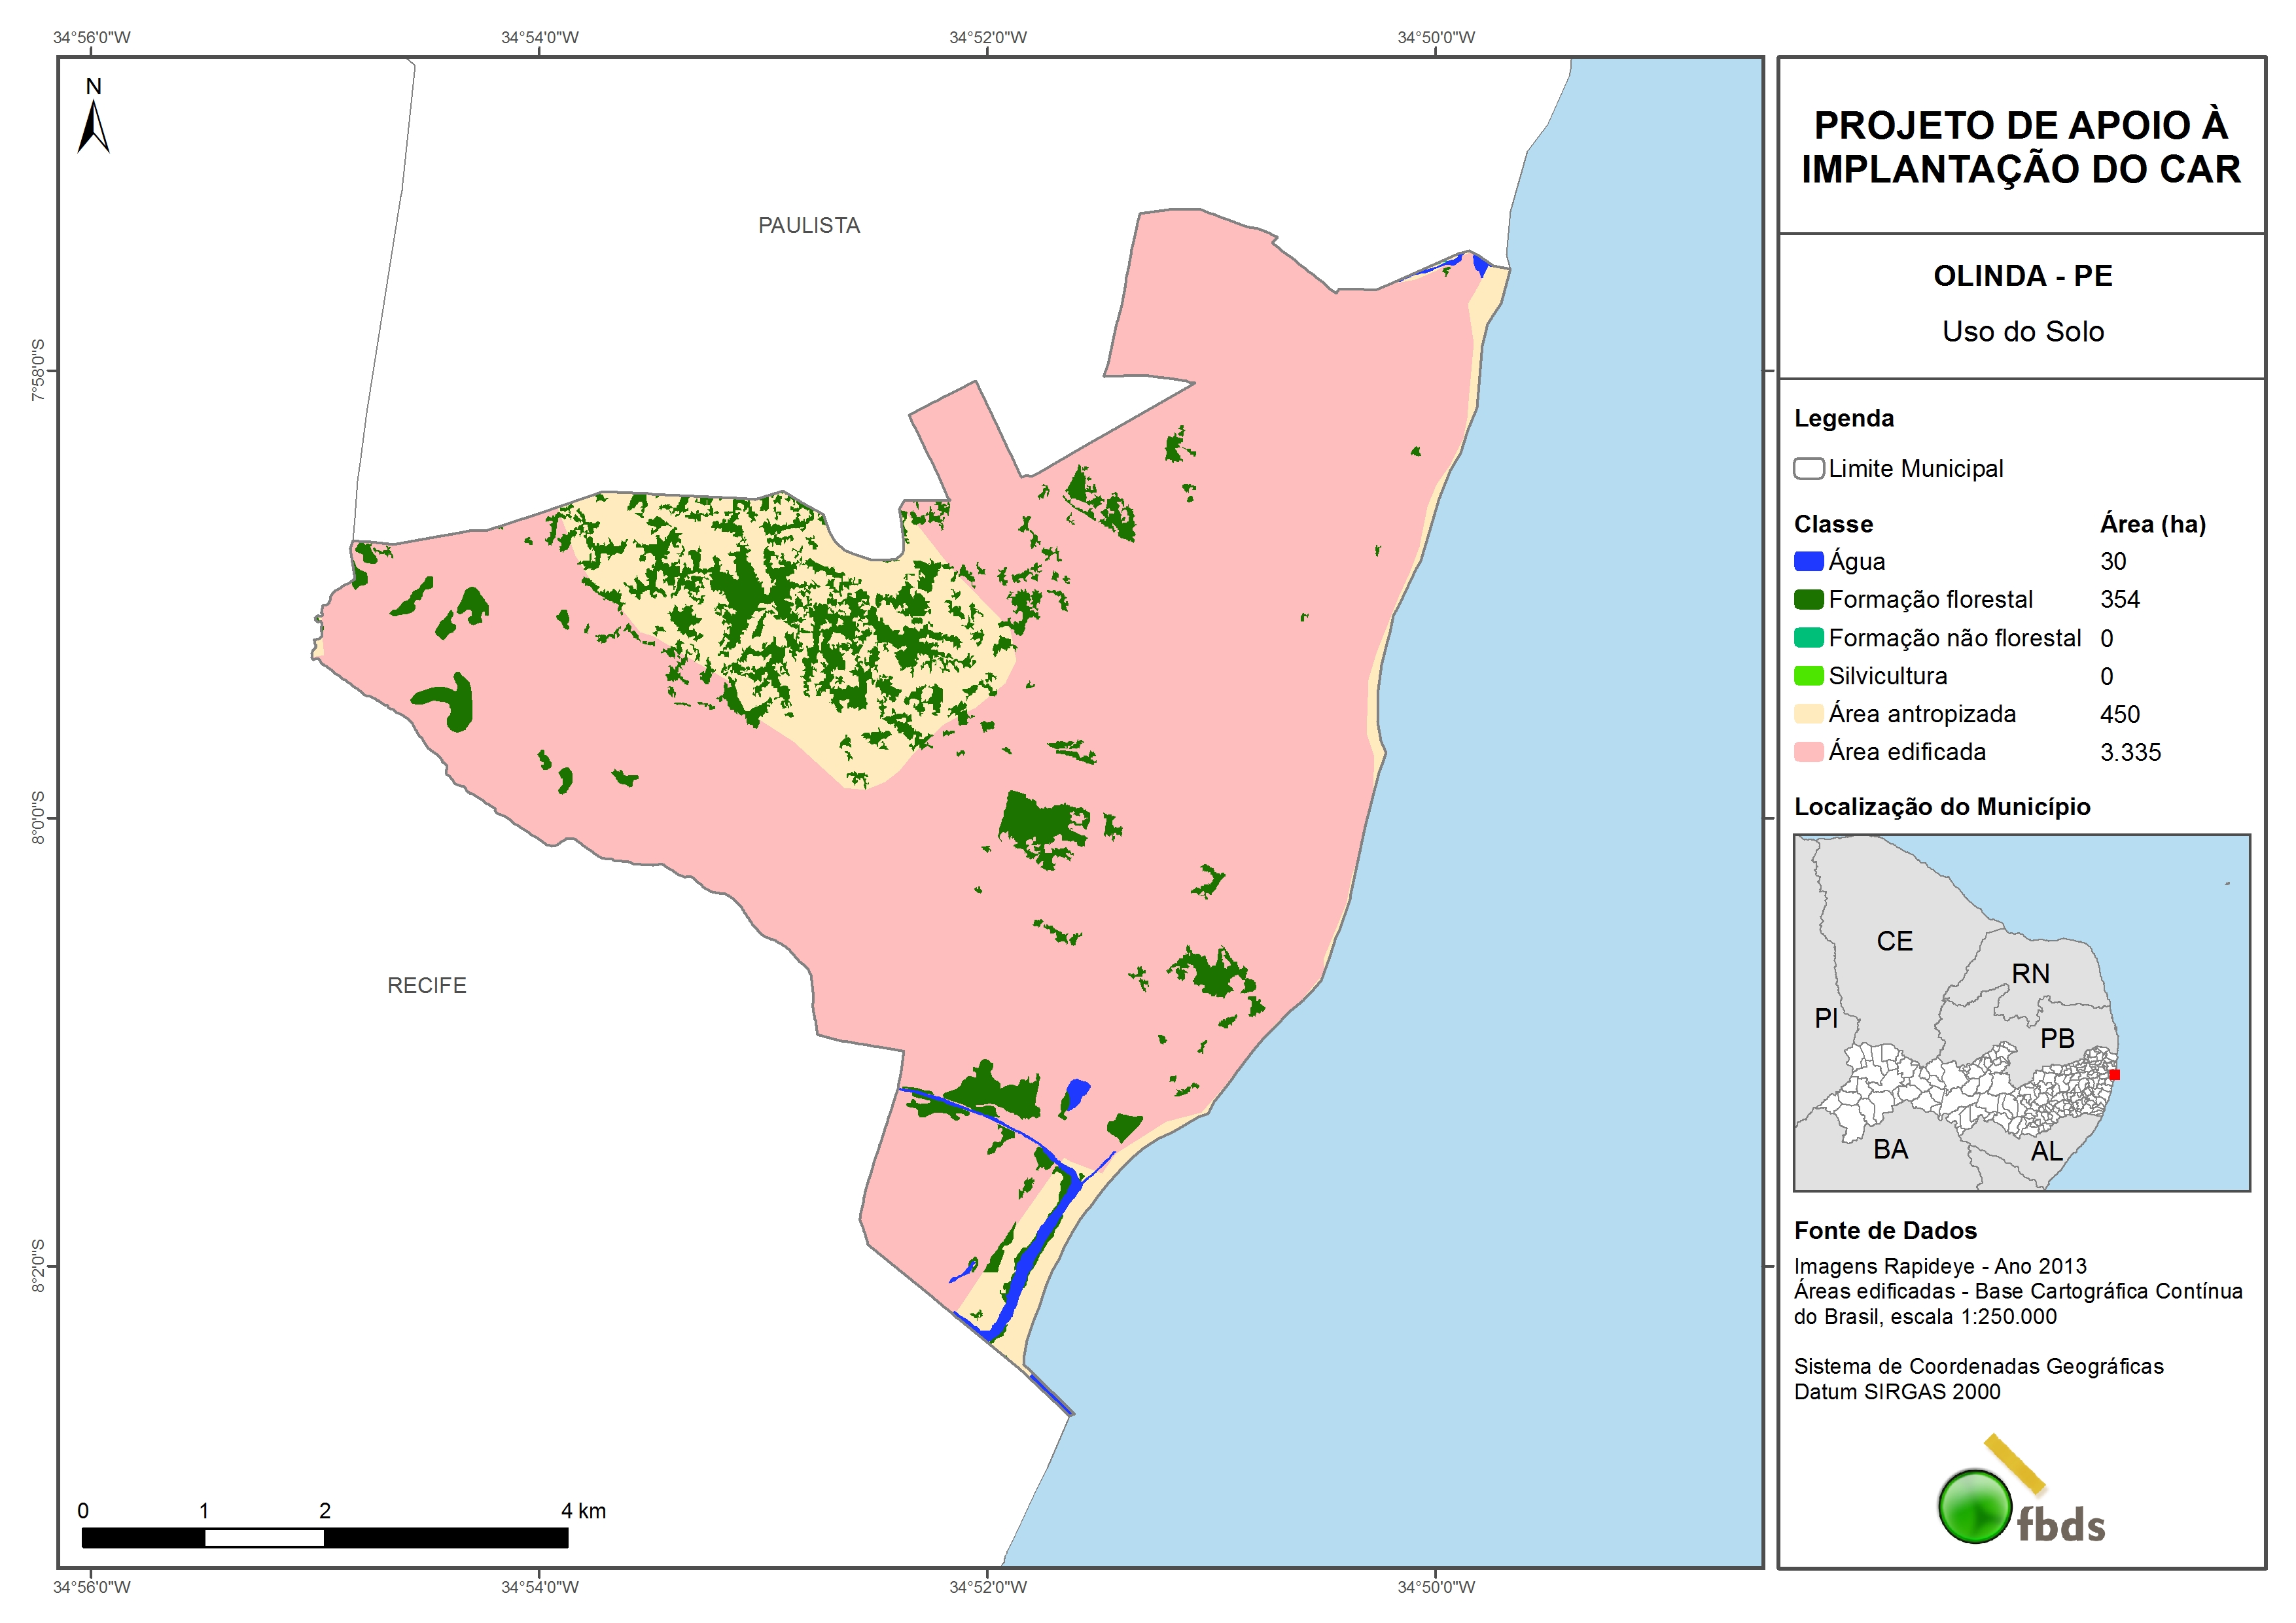
Task: Click the scale bar 4 km label
Action: click(x=583, y=1511)
